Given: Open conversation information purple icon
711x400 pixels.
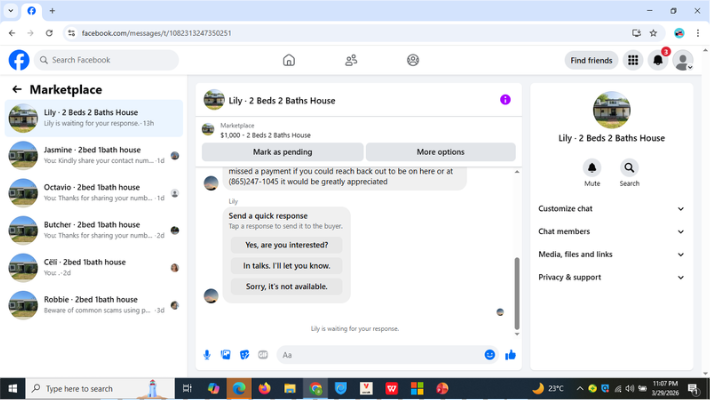Looking at the screenshot, I should [505, 100].
